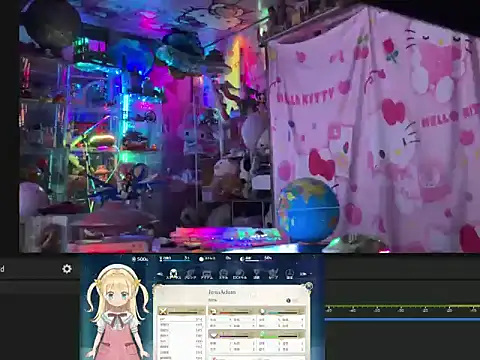Select the Status tab with character silhouette icon
Screen dimensions: 480x360
(173, 274)
